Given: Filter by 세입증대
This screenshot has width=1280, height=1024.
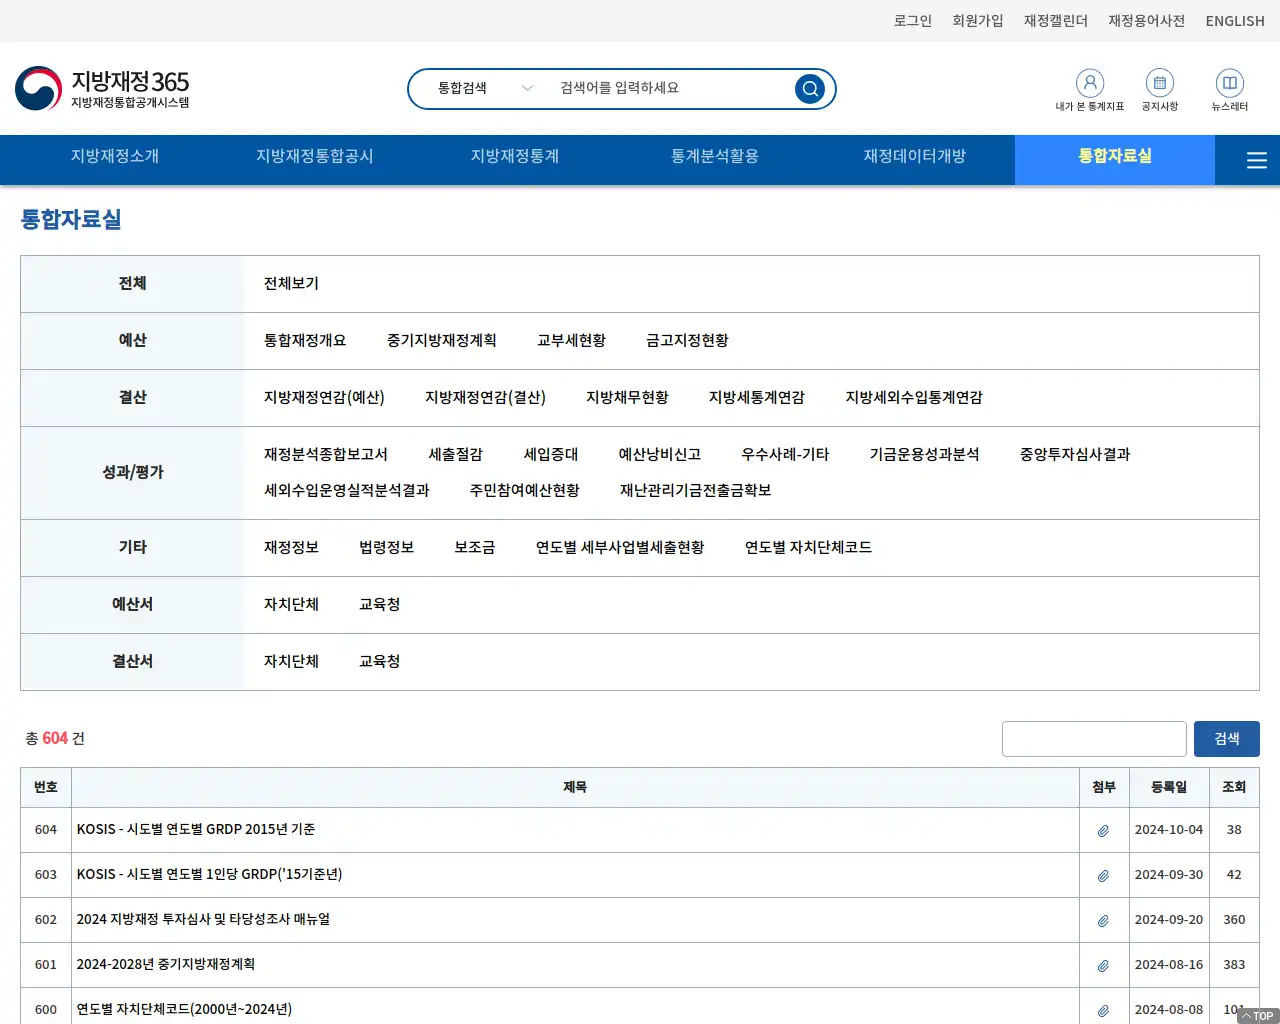Looking at the screenshot, I should coord(551,455).
